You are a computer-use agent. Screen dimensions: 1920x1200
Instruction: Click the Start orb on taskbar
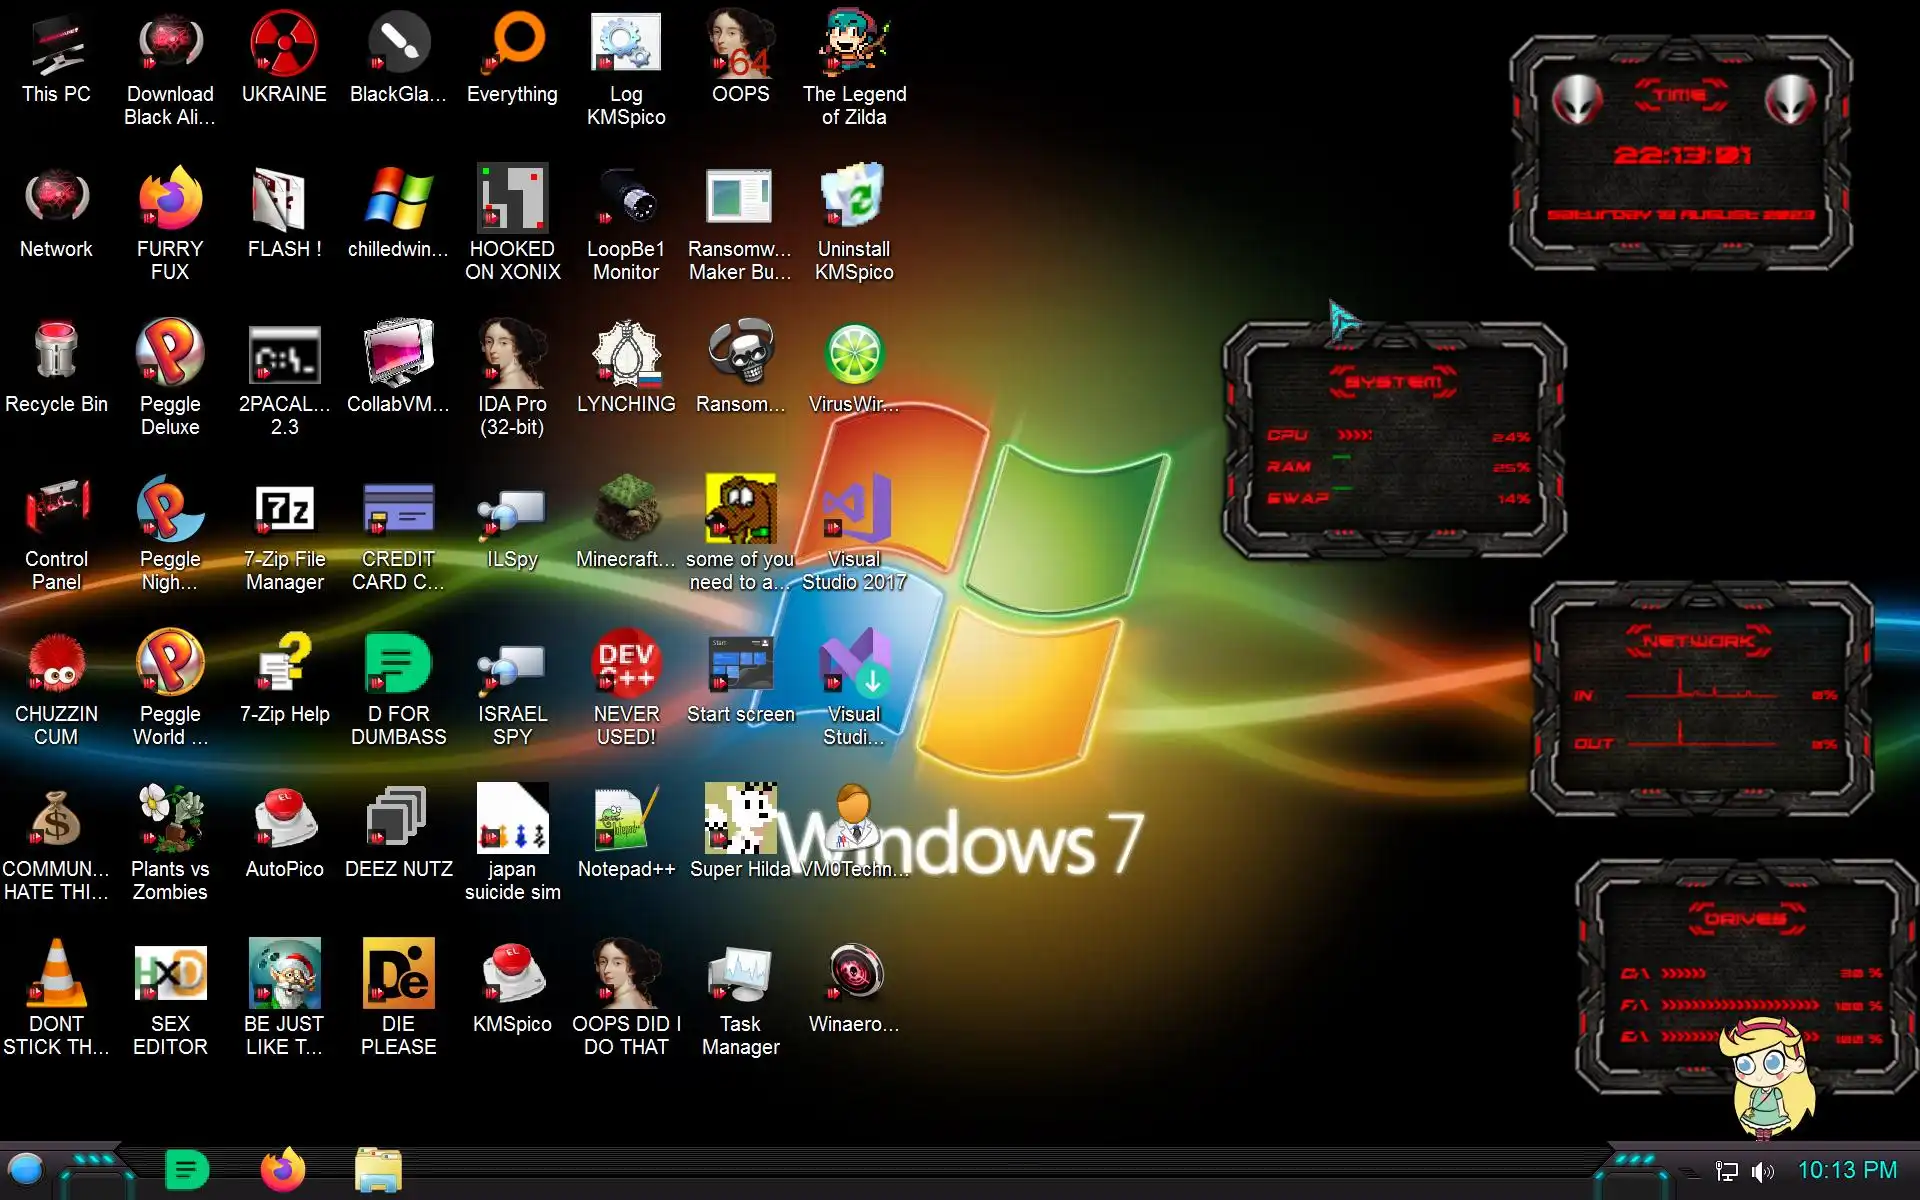26,1169
